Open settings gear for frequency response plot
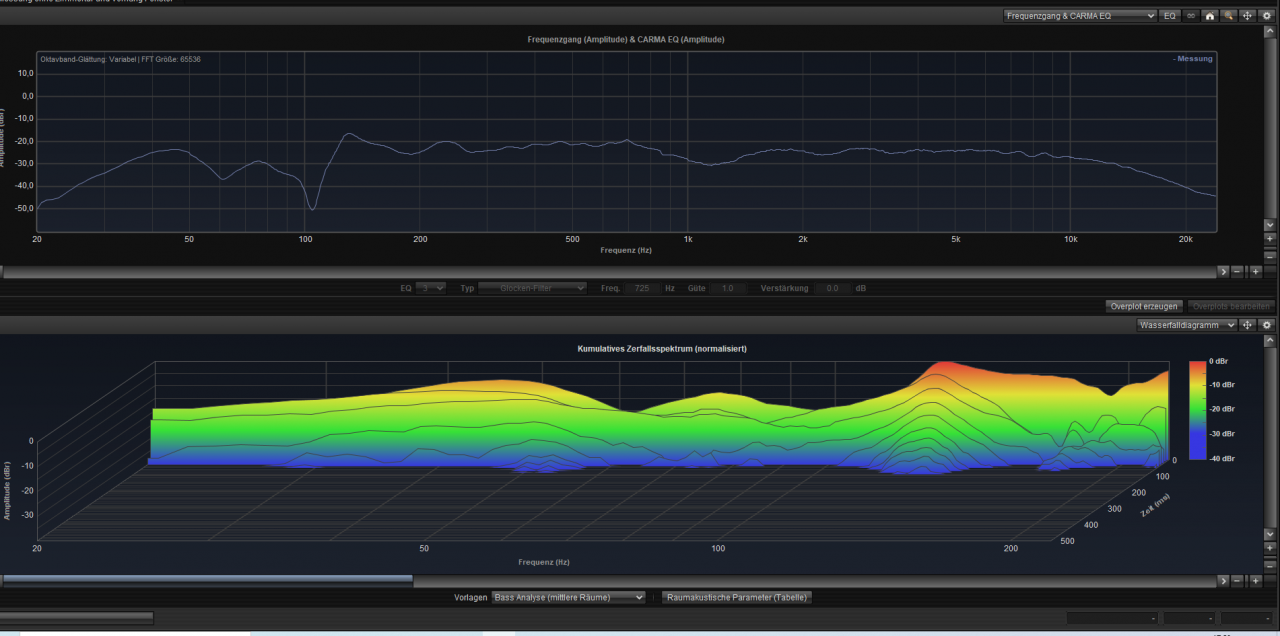 [x=1266, y=16]
